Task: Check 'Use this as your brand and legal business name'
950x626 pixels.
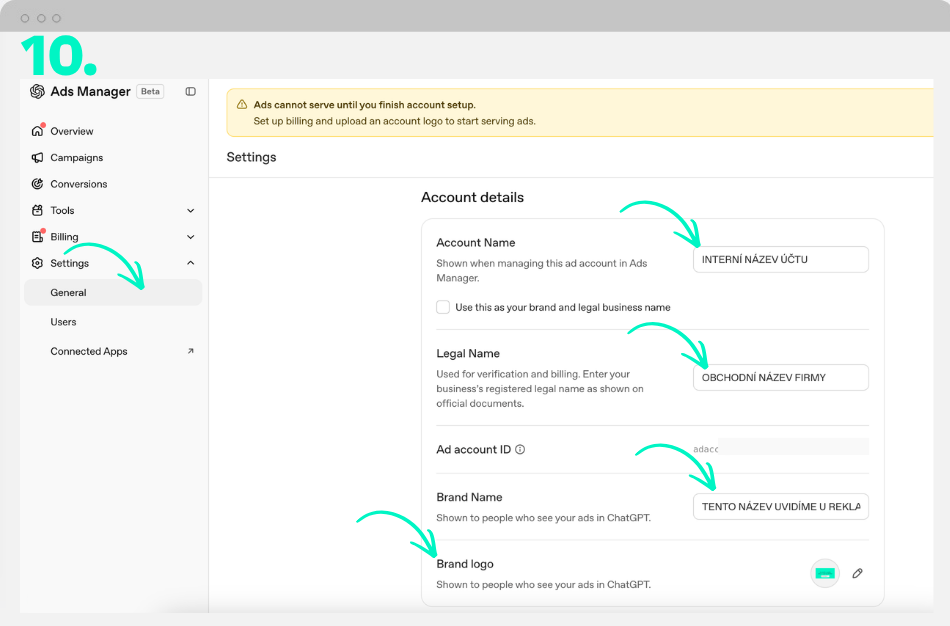Action: pos(443,307)
